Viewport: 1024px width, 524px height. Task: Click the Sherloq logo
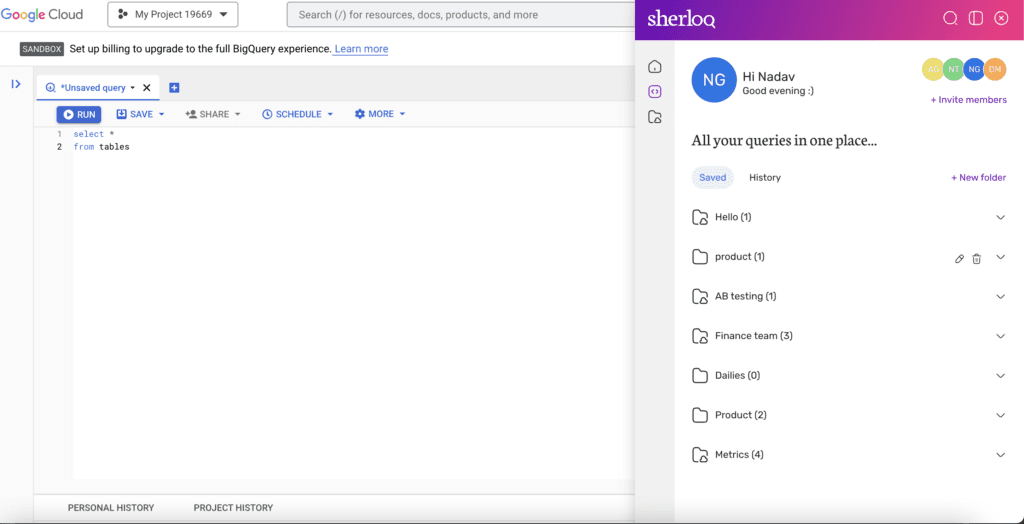[x=681, y=19]
